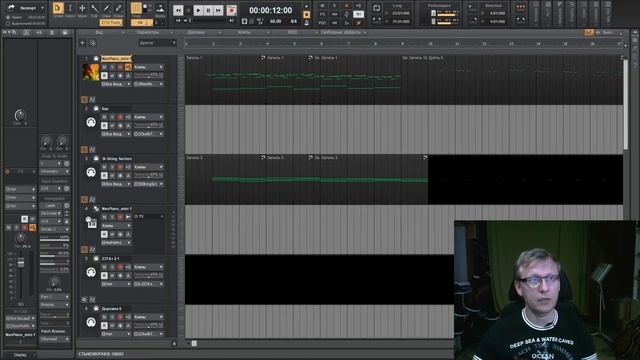Open the Клипы dropdown on track 4
This screenshot has width=640, height=360.
(116, 226)
